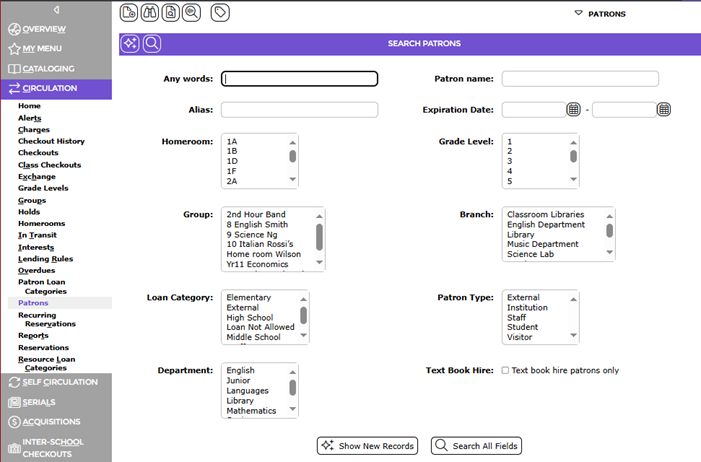Open the Cataloging section
The image size is (701, 462).
42,68
